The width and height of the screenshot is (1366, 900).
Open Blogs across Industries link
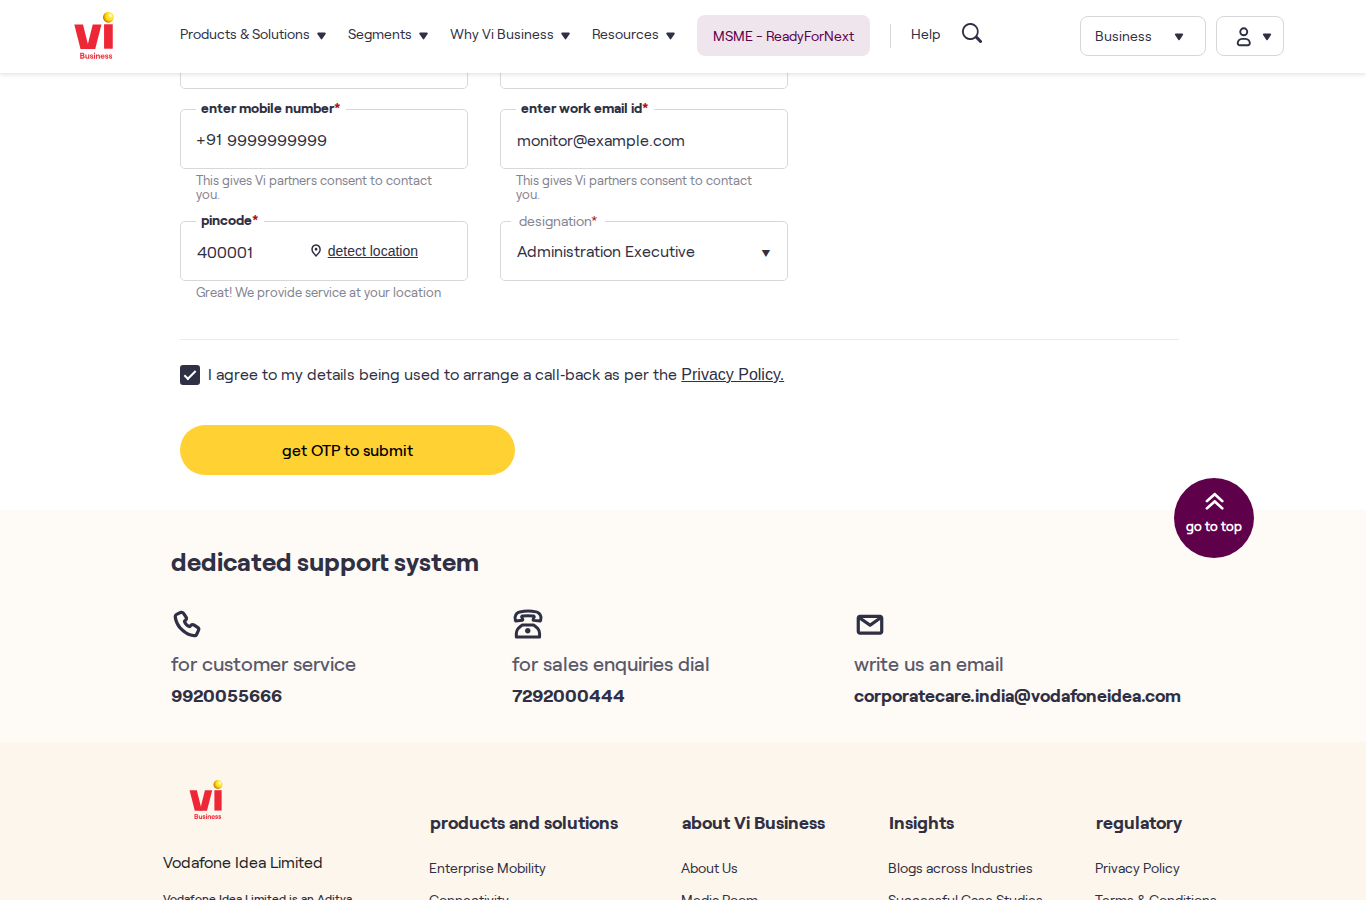[960, 868]
